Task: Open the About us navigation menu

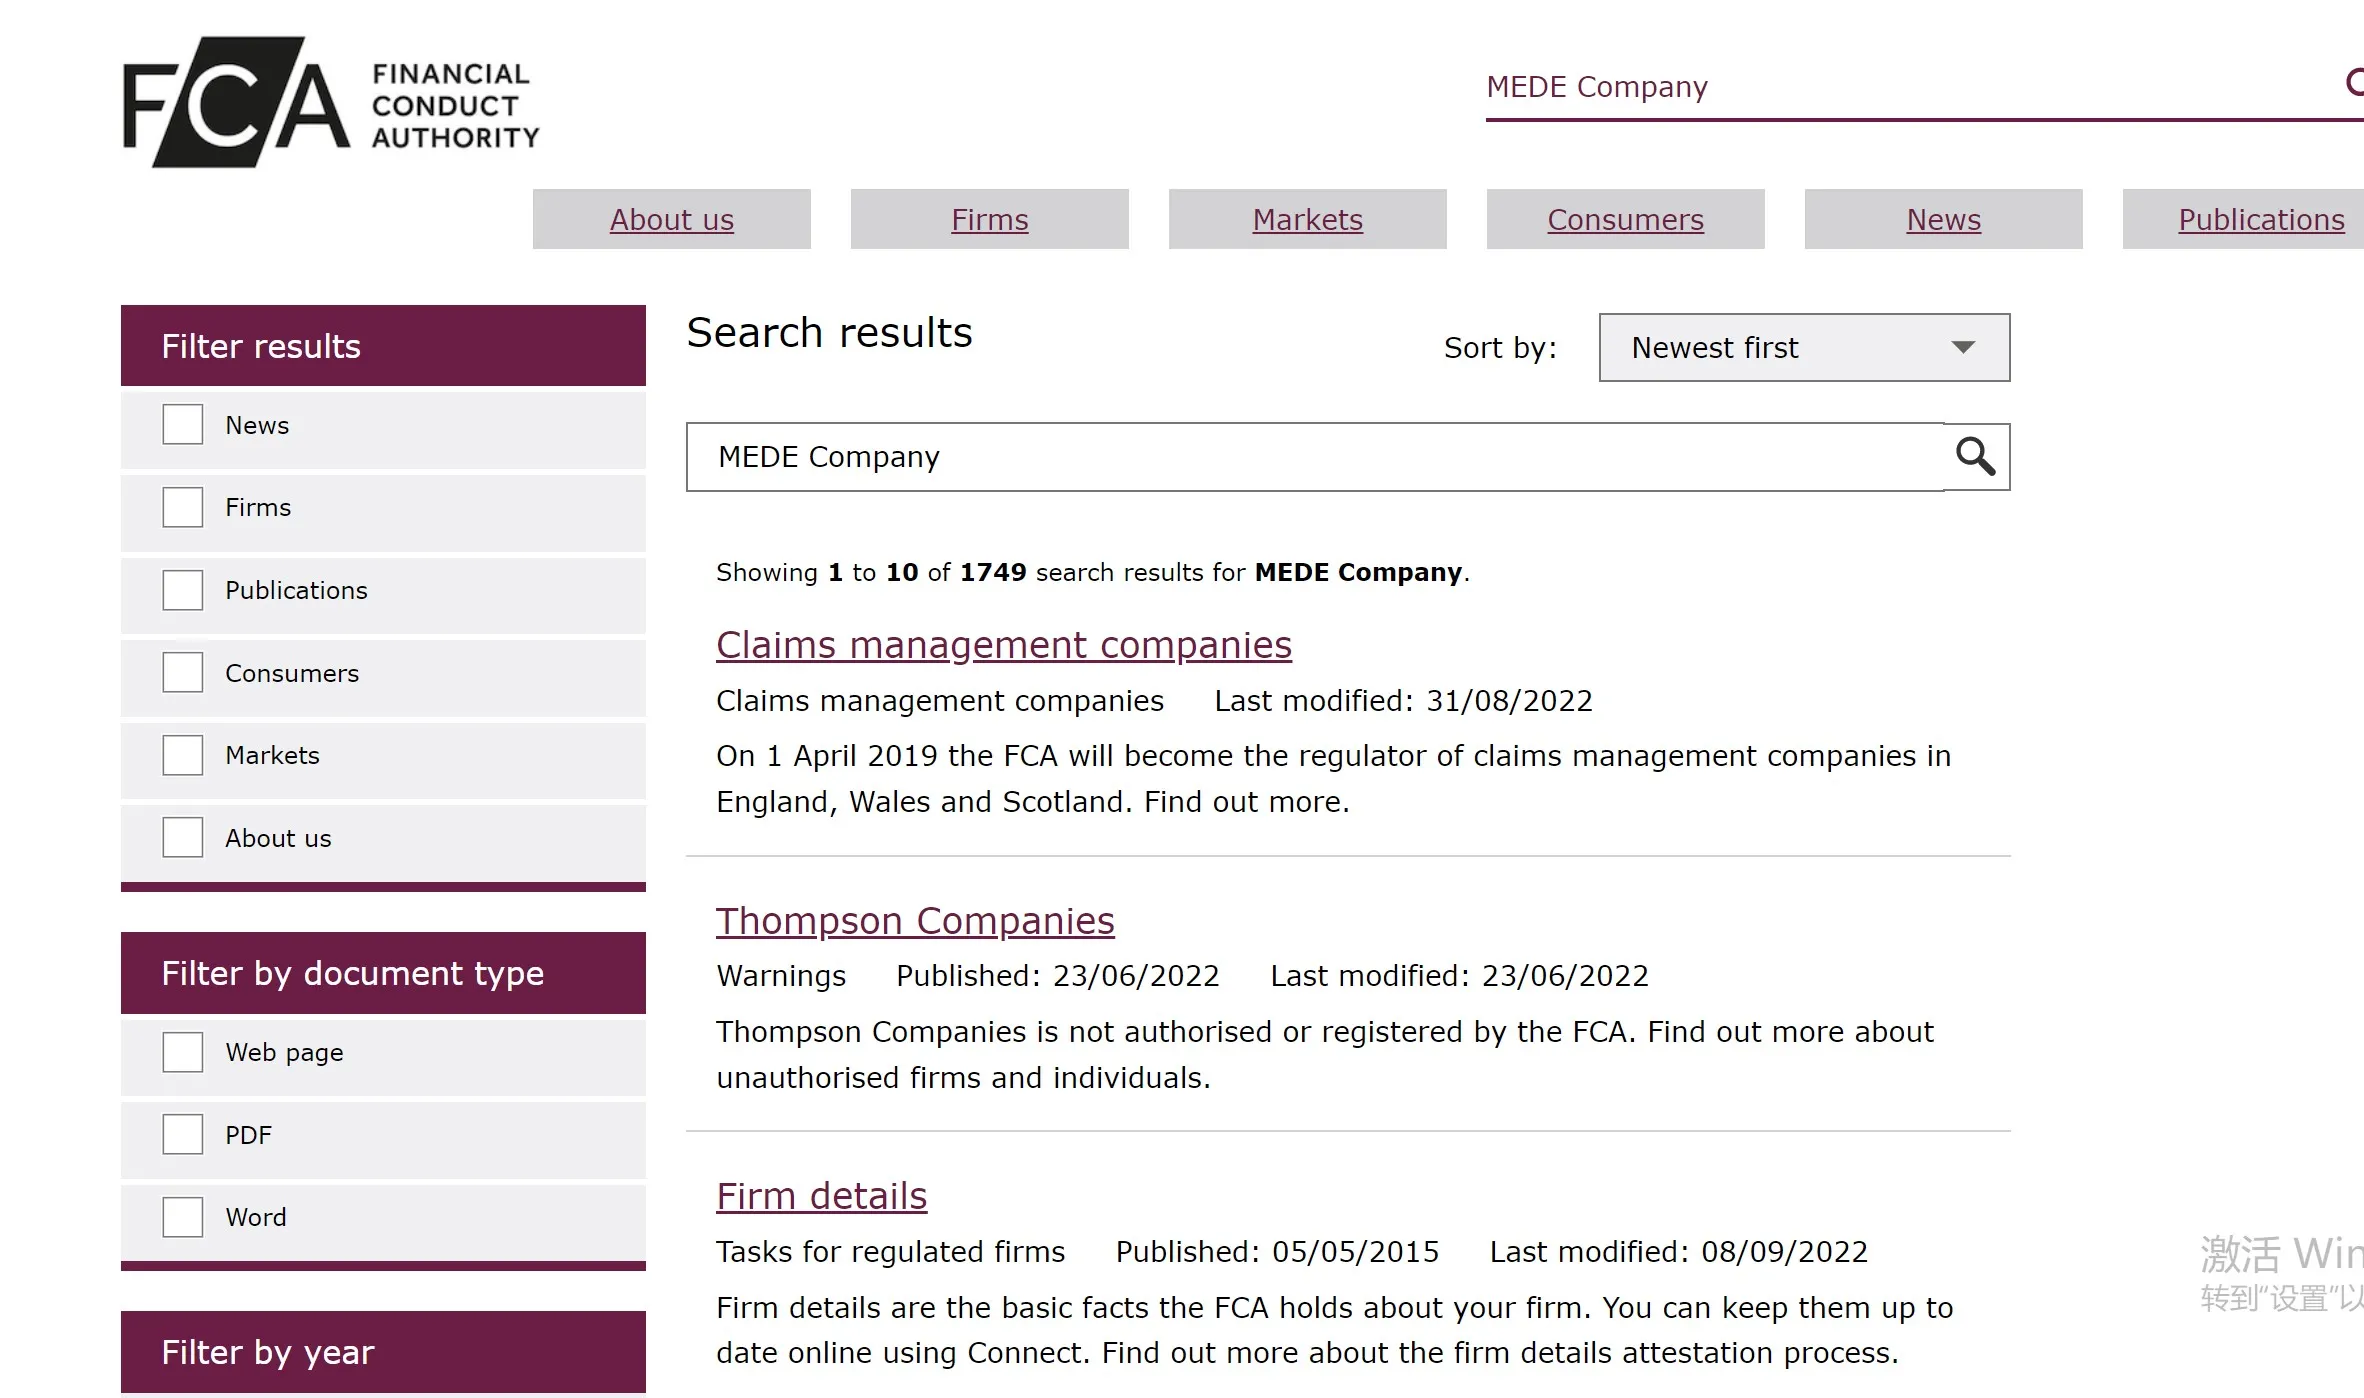Action: 672,219
